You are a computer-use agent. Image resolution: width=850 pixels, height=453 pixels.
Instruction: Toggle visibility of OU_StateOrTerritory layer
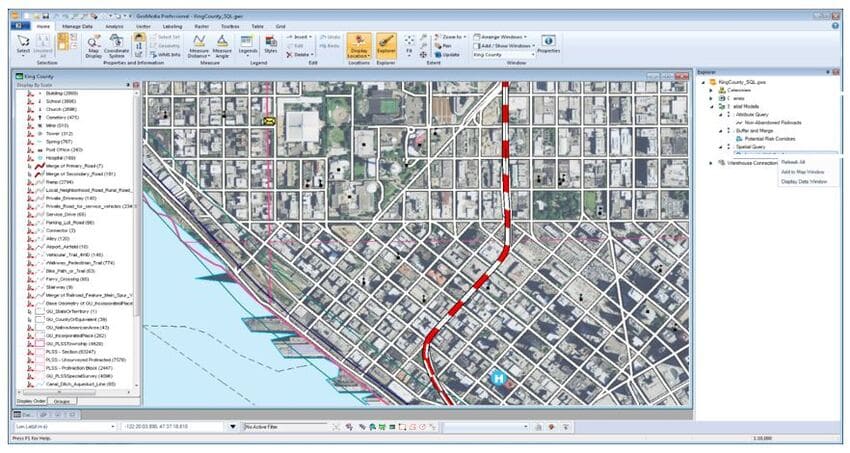[x=31, y=312]
